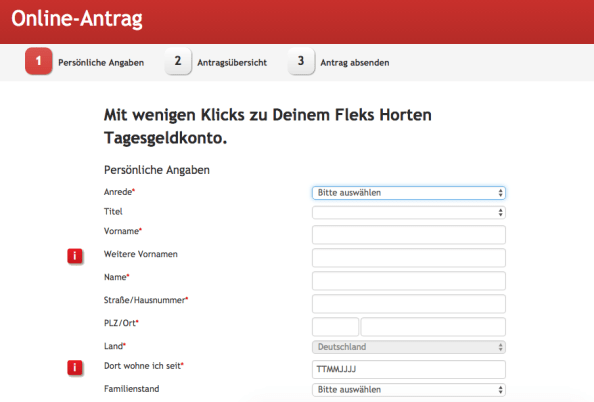Click into the Weitere Vornamen field
Image resolution: width=594 pixels, height=402 pixels.
[x=409, y=258]
